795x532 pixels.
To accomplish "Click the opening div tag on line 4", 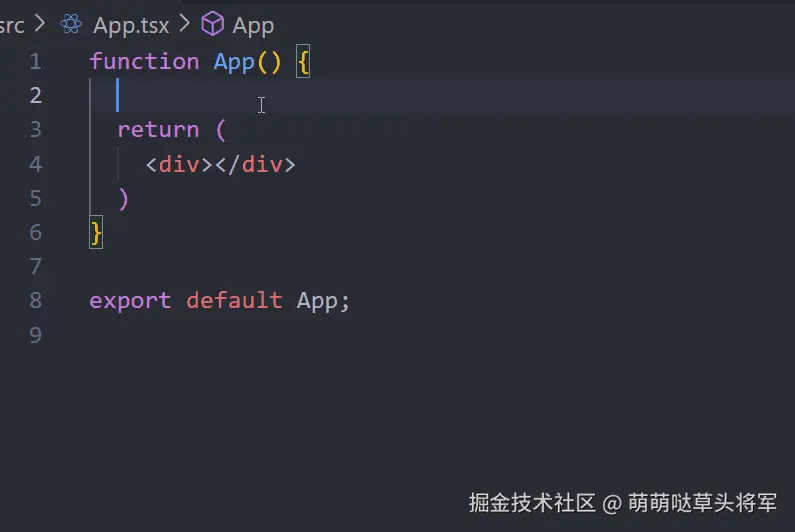I will 179,164.
